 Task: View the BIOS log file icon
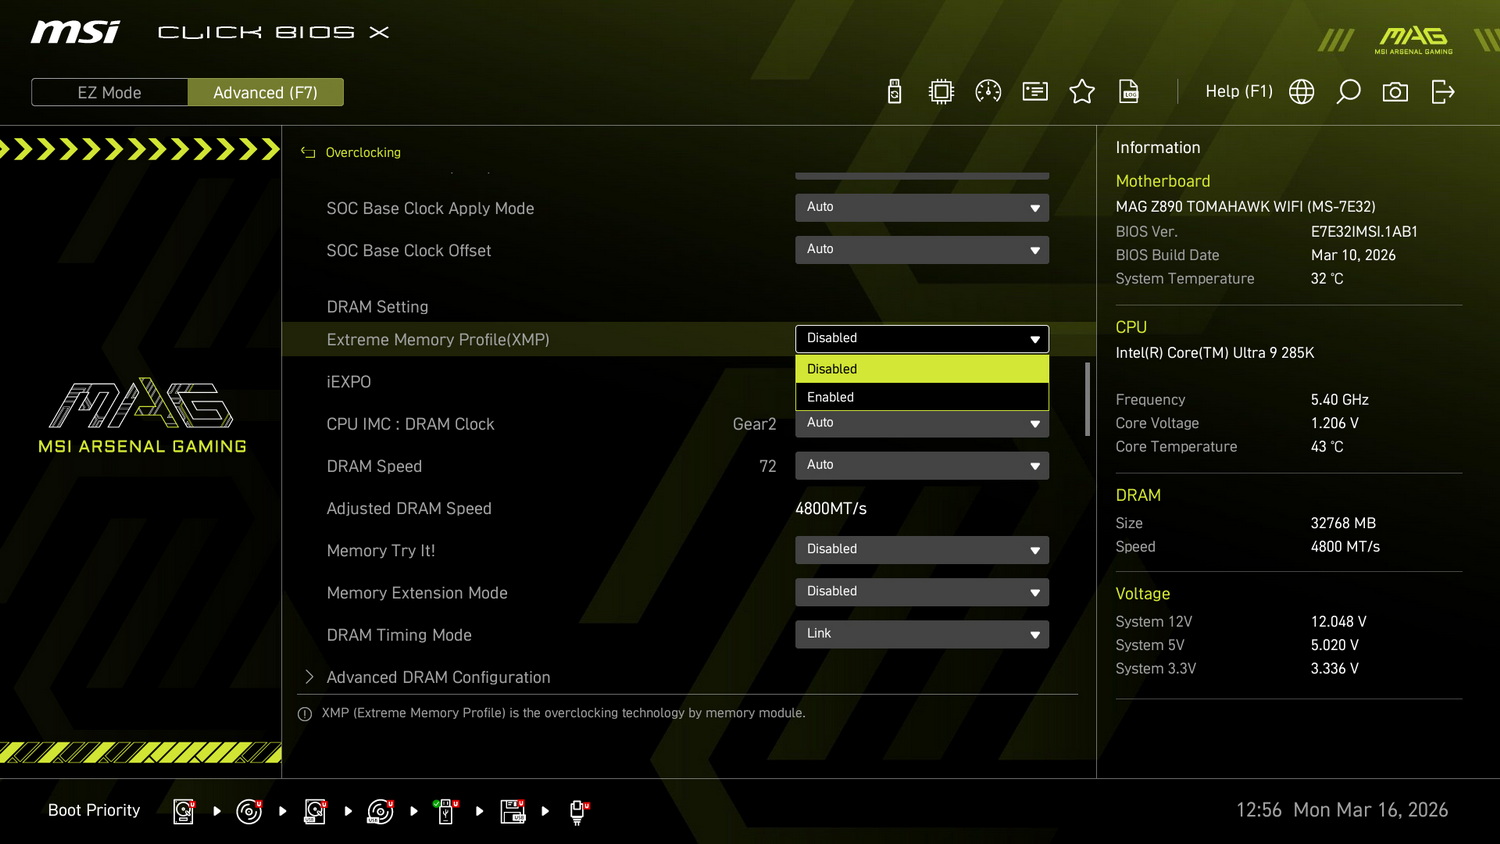click(x=1128, y=91)
